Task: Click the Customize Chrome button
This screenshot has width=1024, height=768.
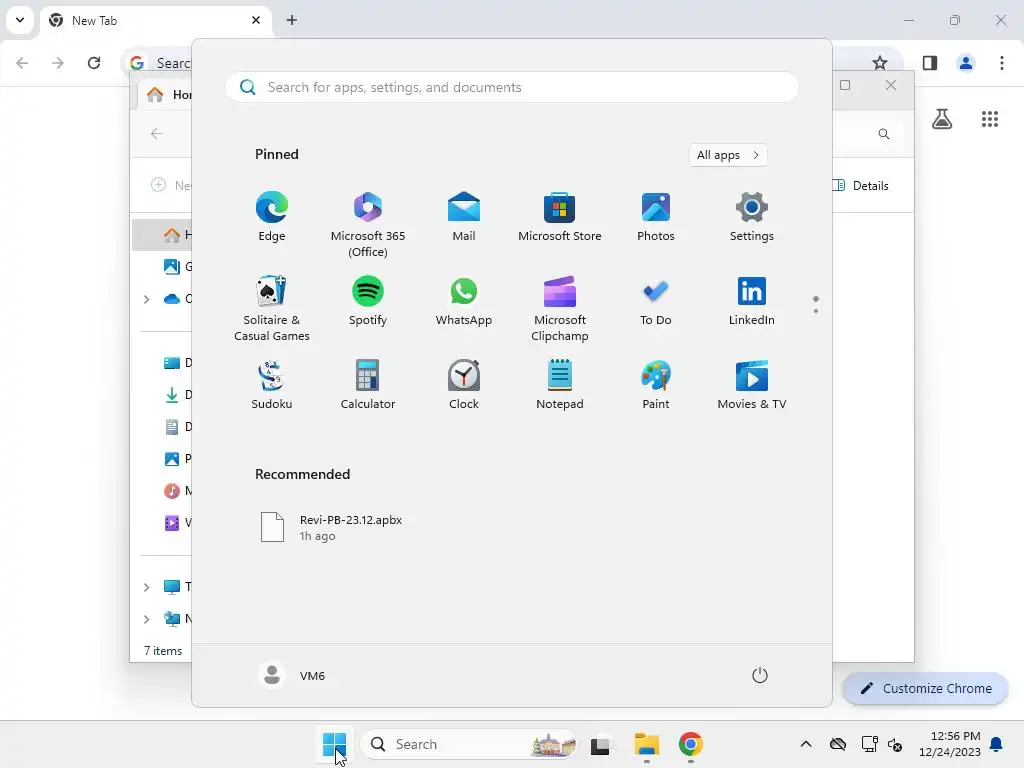Action: click(x=925, y=688)
